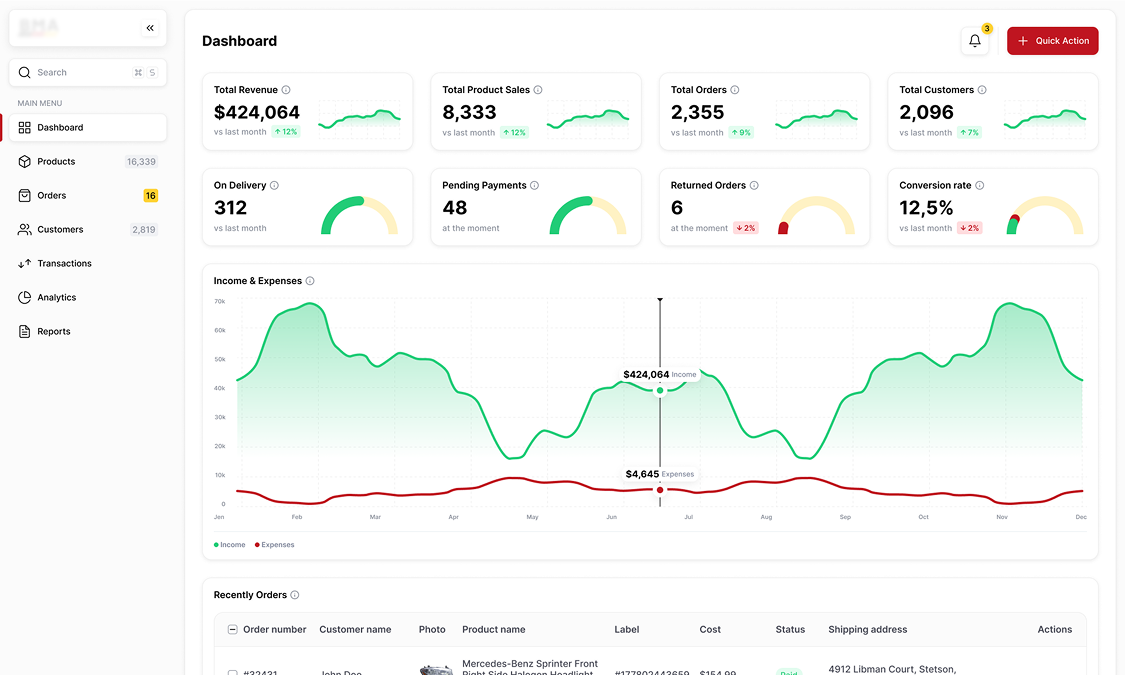The height and width of the screenshot is (675, 1125).
Task: Select the Customers sidebar icon
Action: 24,229
